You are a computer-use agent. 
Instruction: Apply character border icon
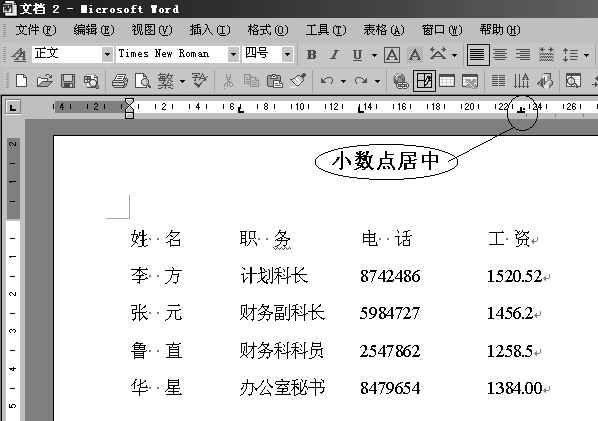[392, 55]
